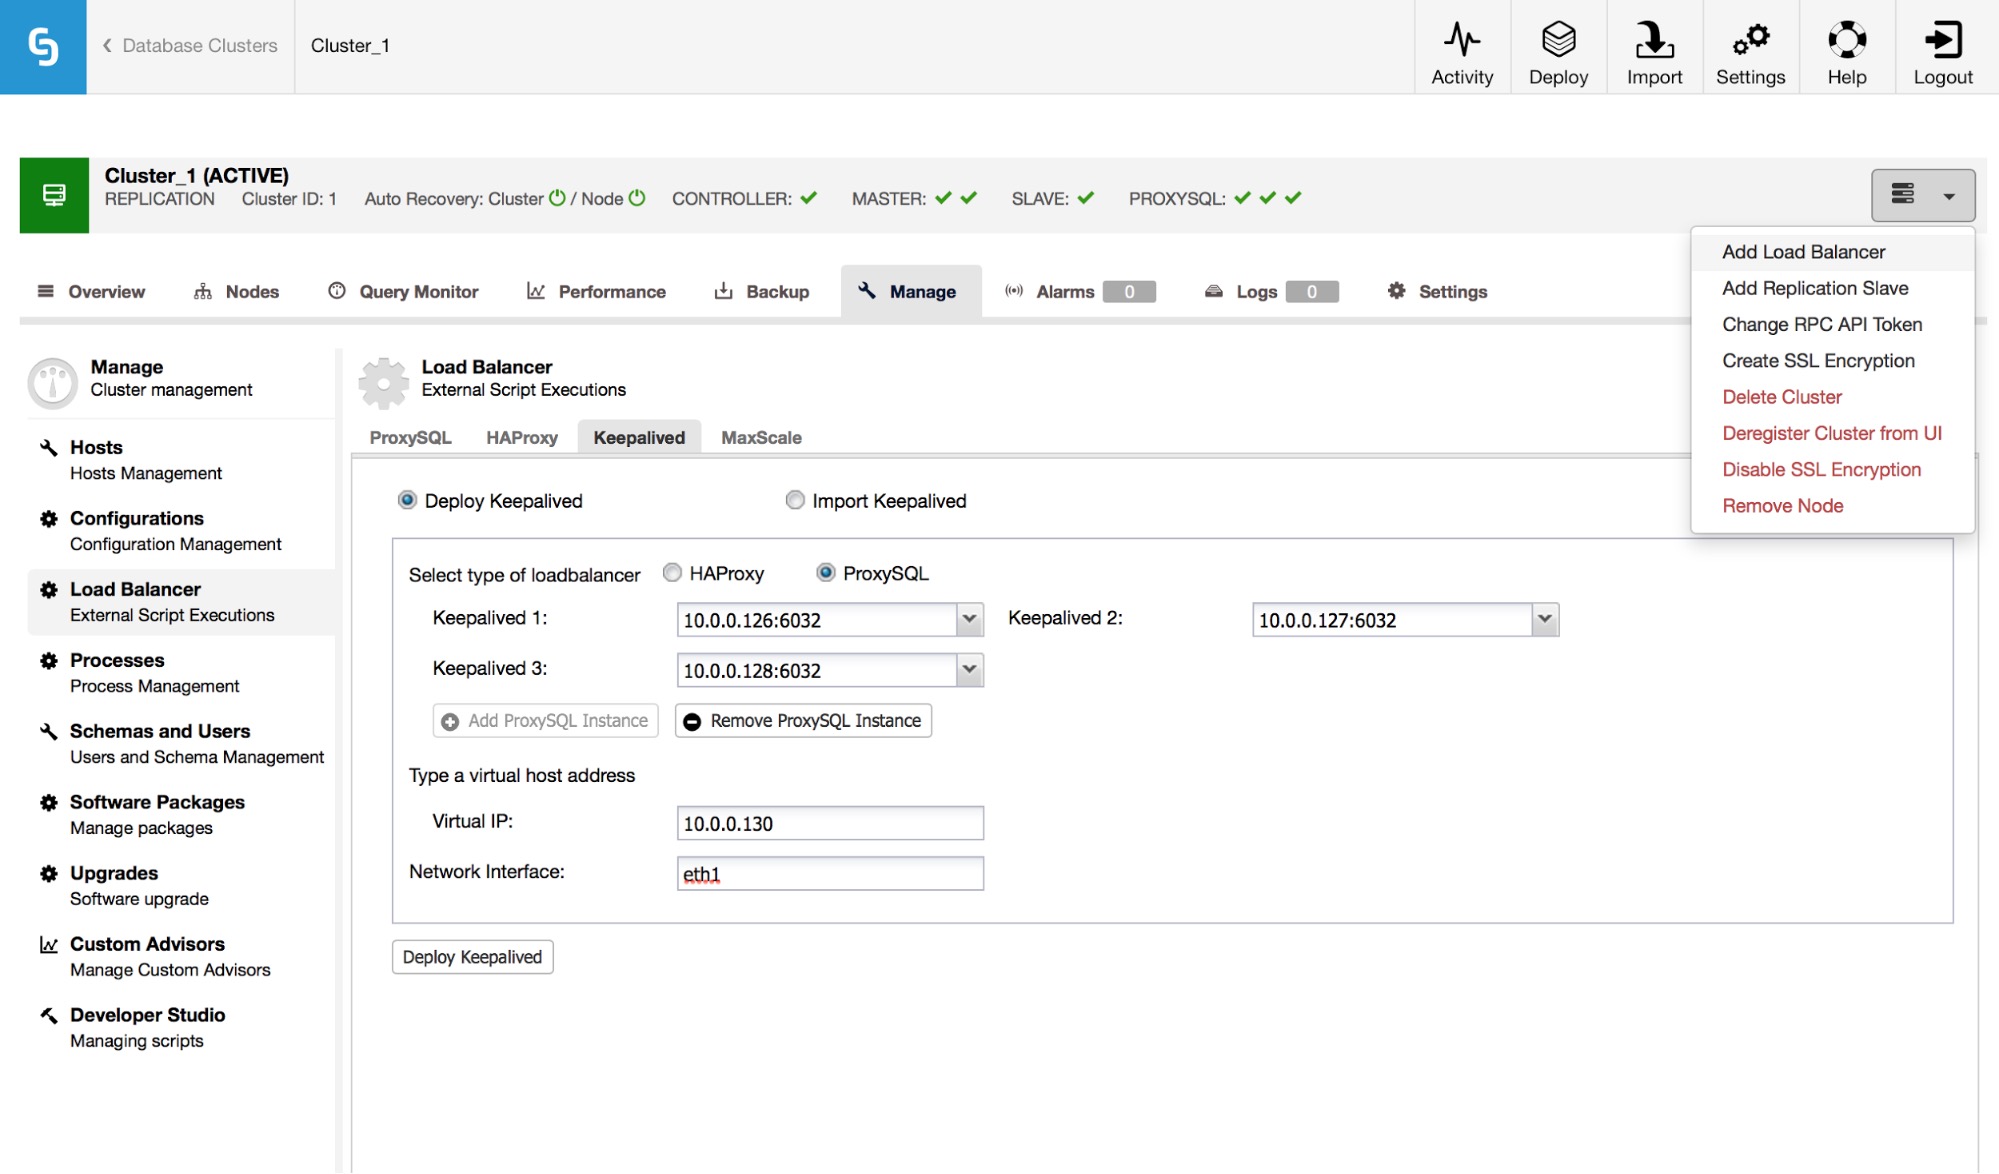Click Add ProxySQL Instance button
This screenshot has width=1999, height=1174.
pos(545,721)
